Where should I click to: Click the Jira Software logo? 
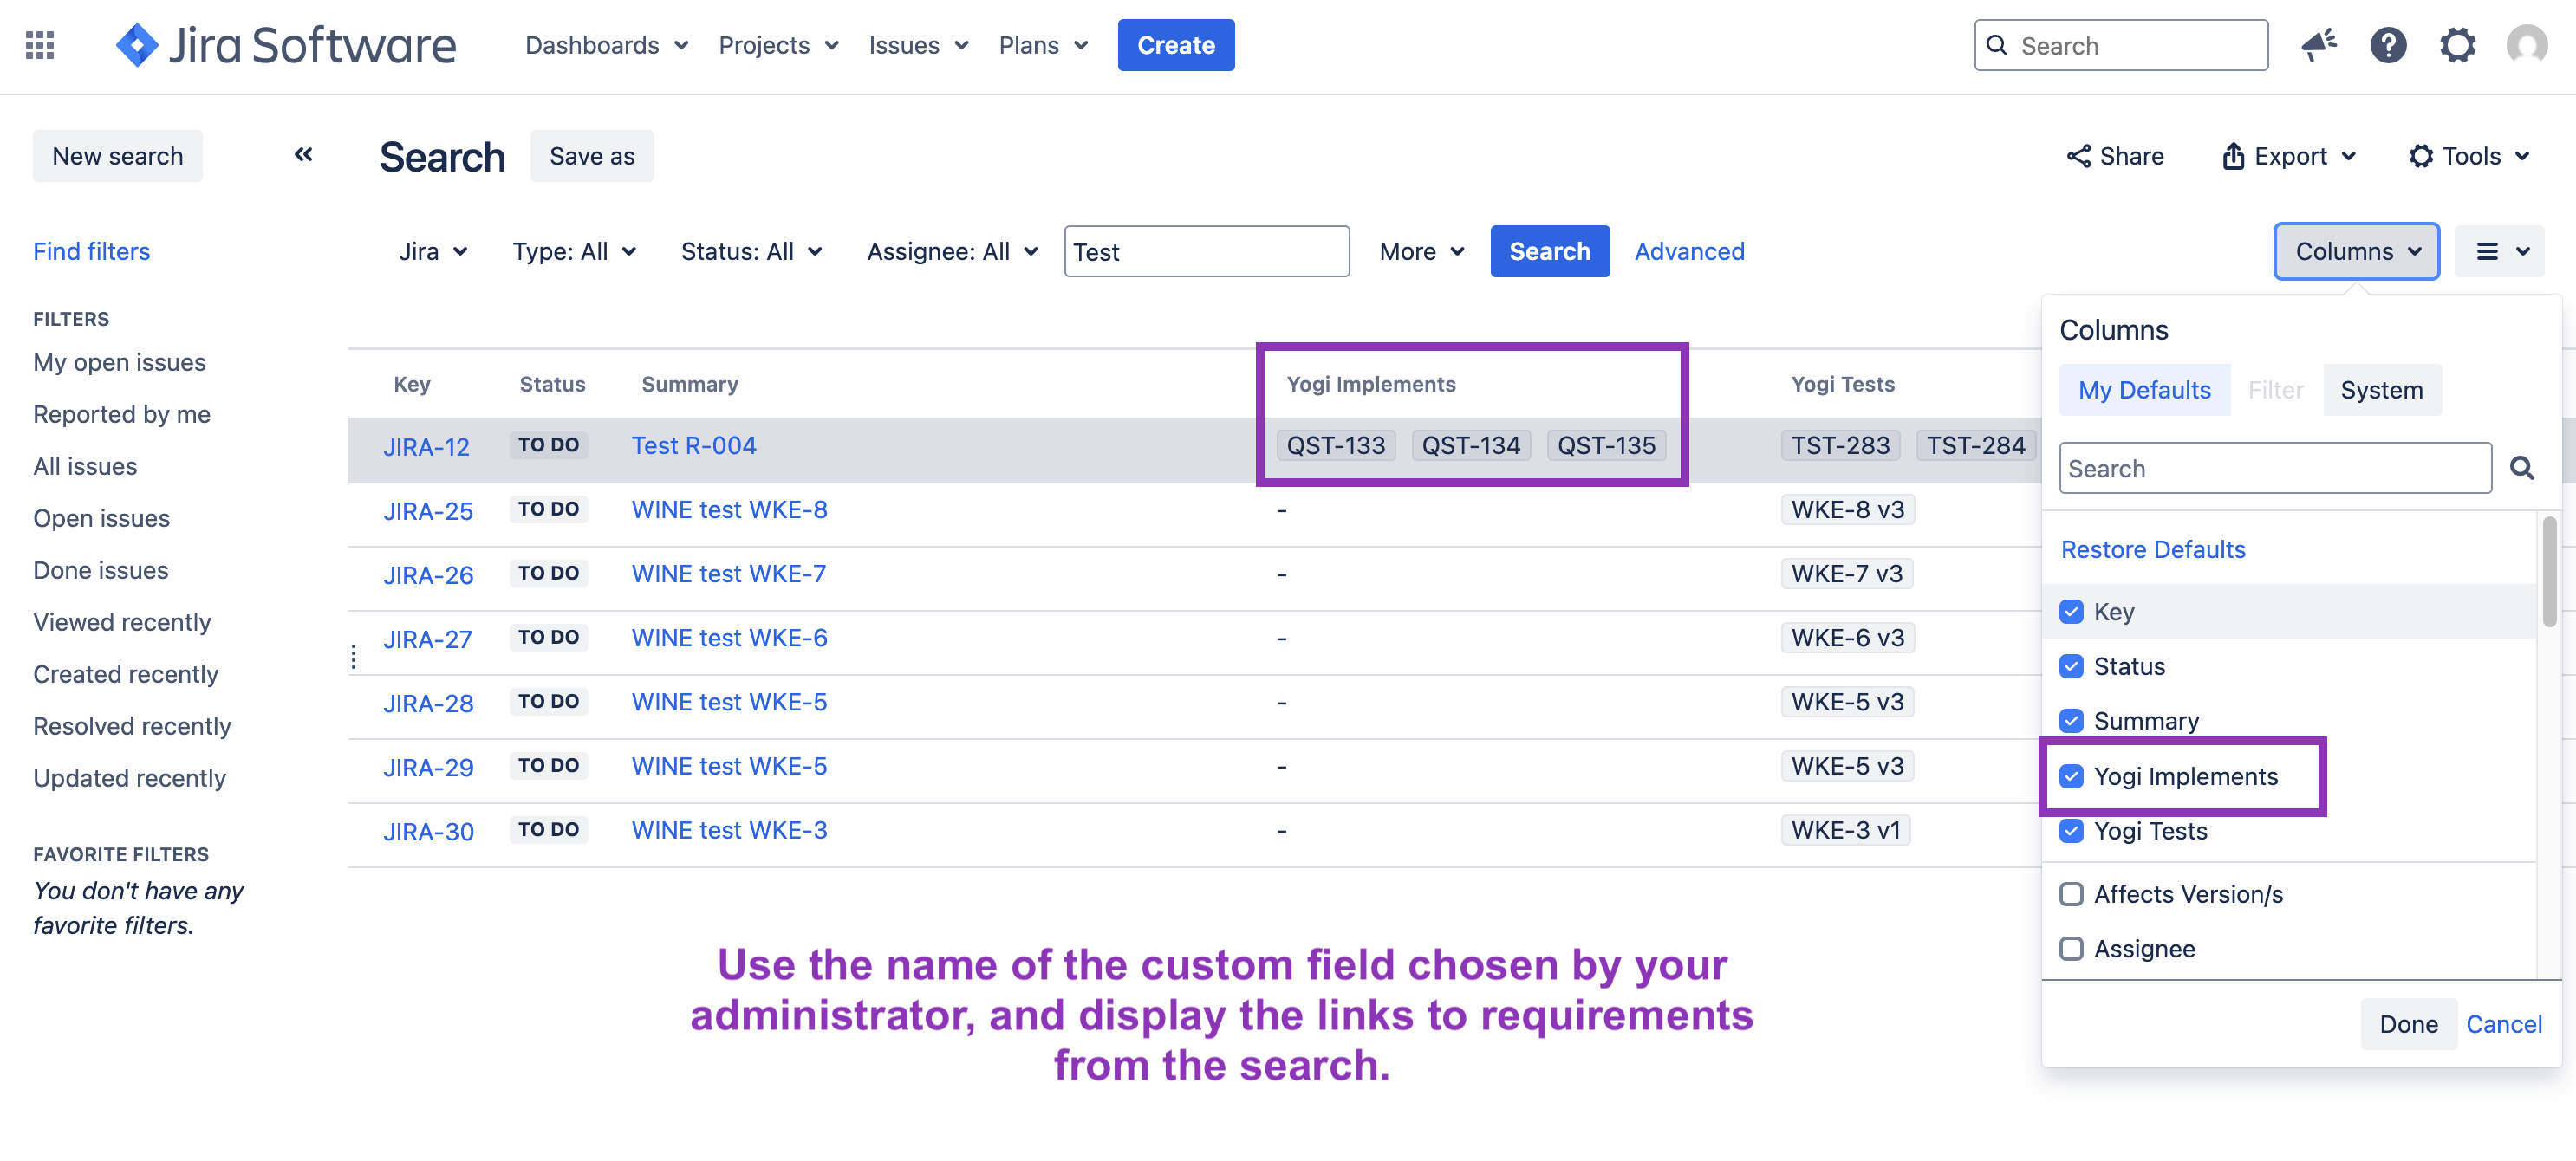coord(286,45)
